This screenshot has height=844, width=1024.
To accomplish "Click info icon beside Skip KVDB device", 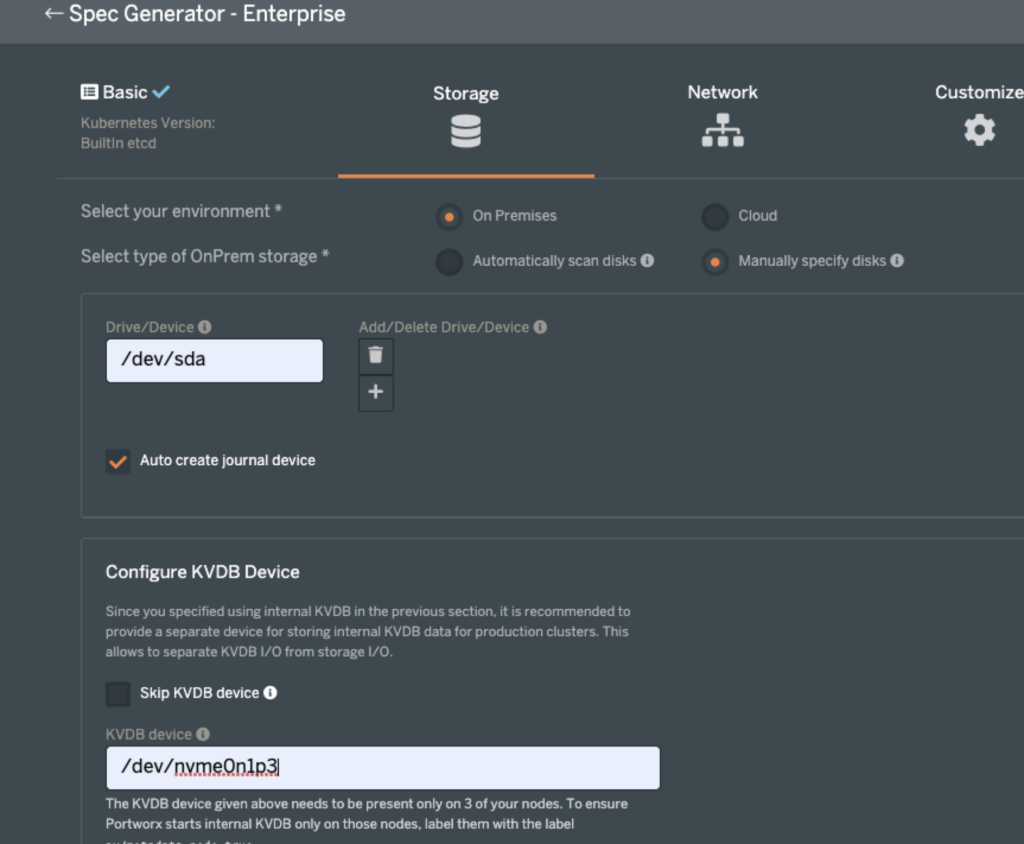I will (270, 692).
